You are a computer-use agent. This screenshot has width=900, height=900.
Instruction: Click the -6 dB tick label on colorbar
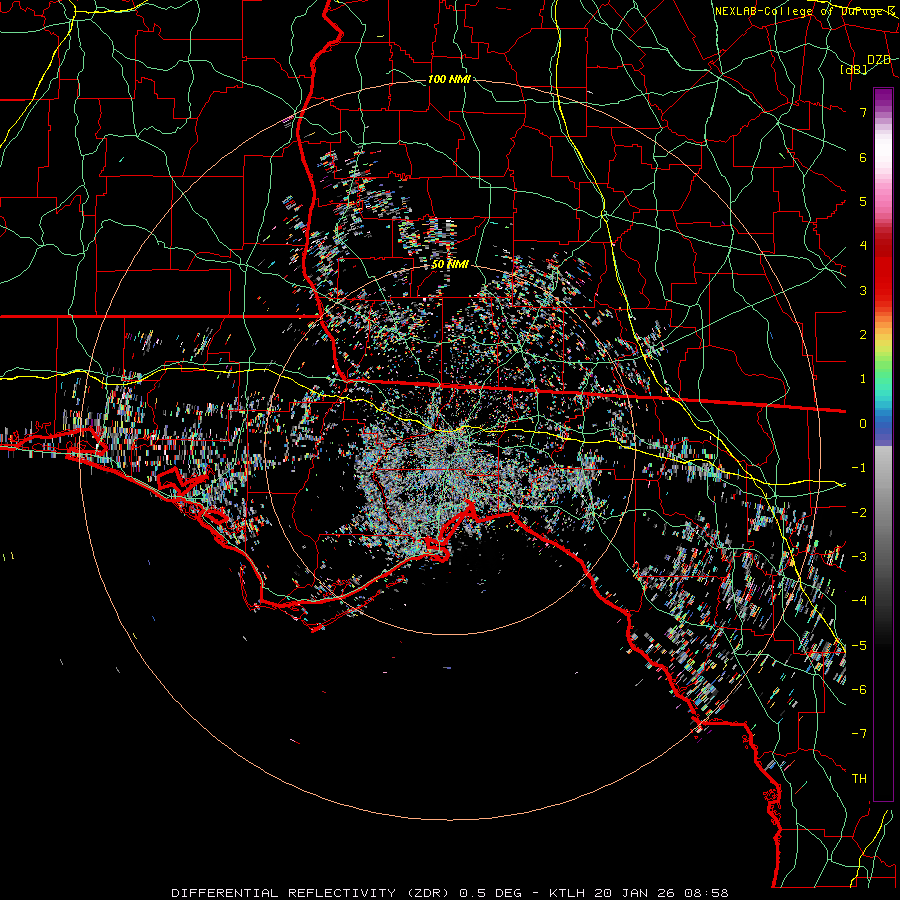859,690
